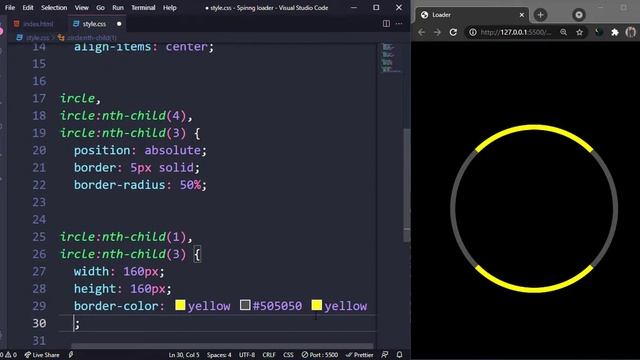
Task: Select the Loader browser tab
Action: pos(472,15)
